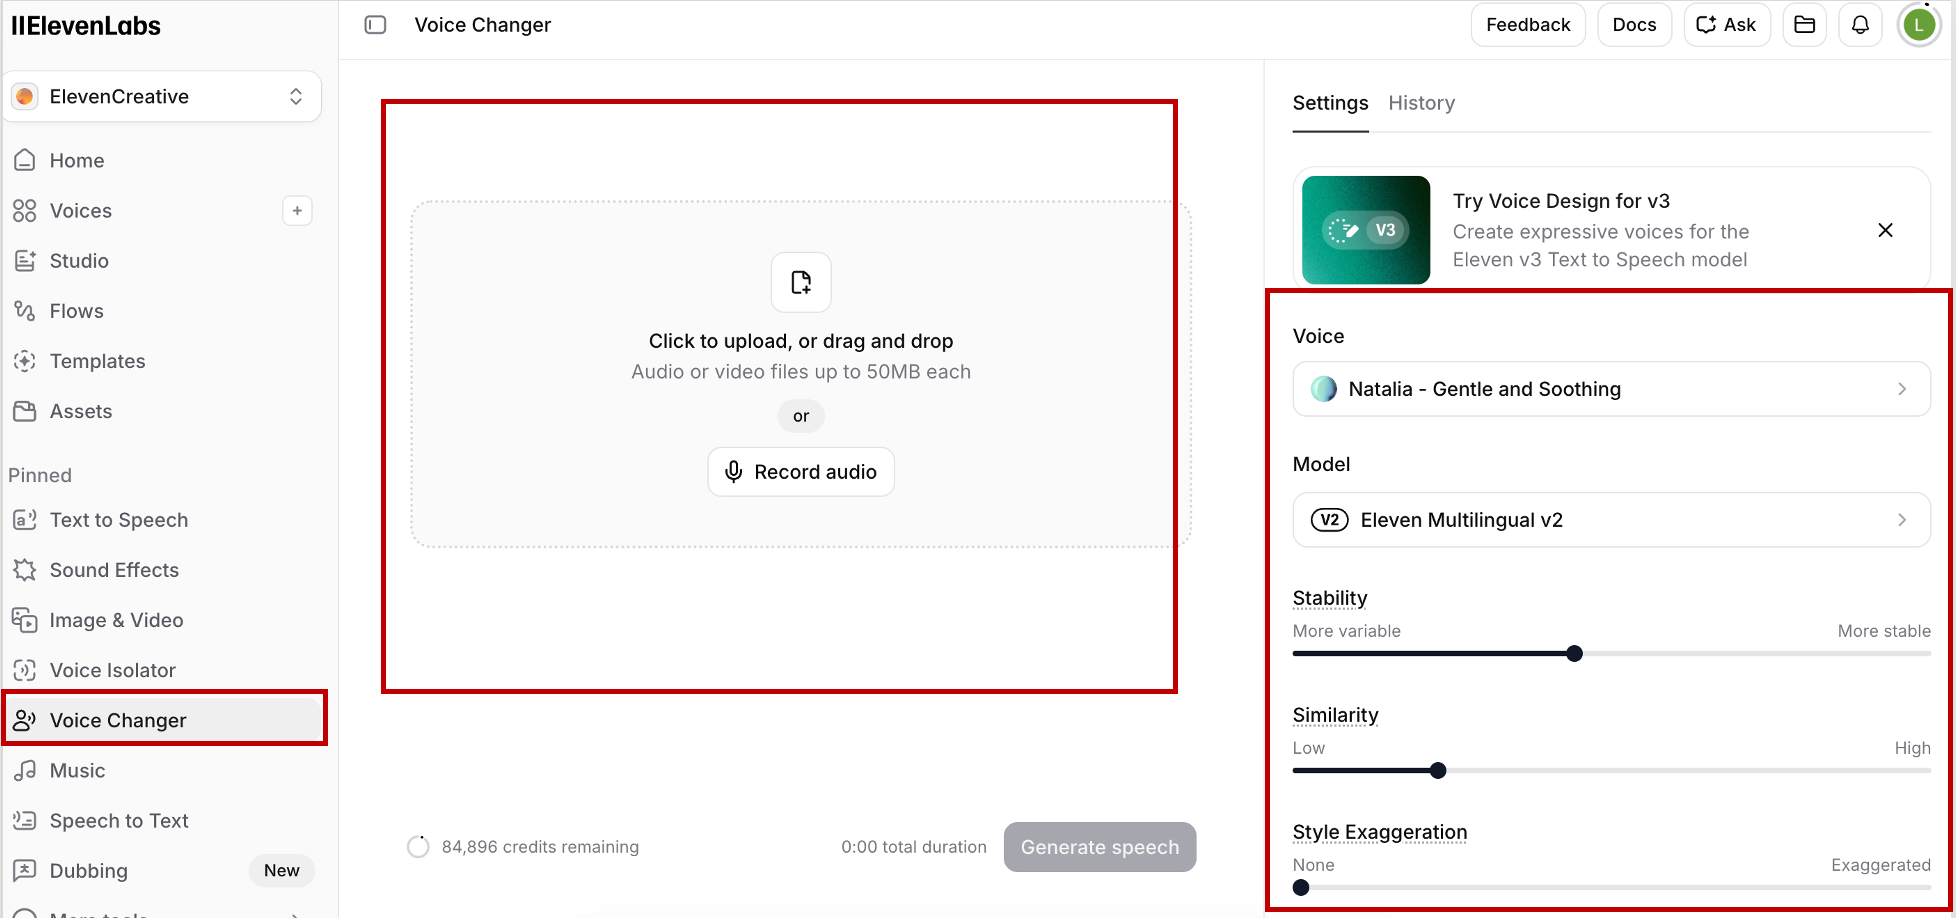The width and height of the screenshot is (1956, 918).
Task: Open Studio from the sidebar
Action: click(x=79, y=261)
